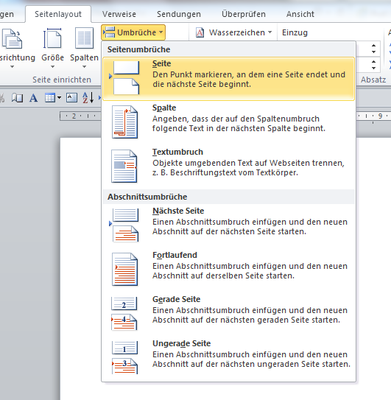The width and height of the screenshot is (391, 400).
Task: Click the Nächste Seite section break icon
Action: (125, 225)
